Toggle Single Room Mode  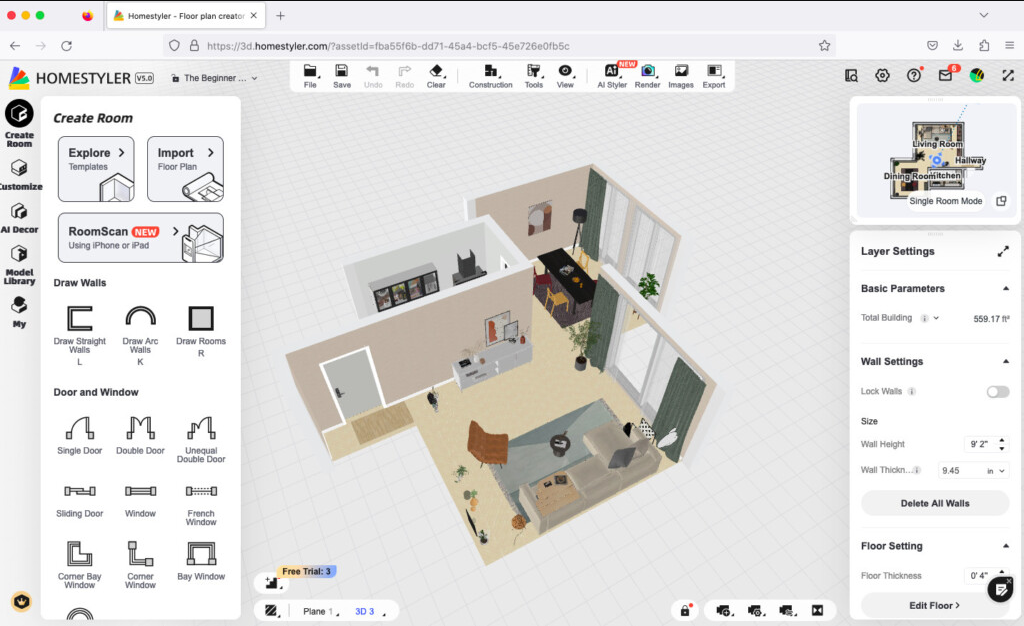click(x=945, y=201)
